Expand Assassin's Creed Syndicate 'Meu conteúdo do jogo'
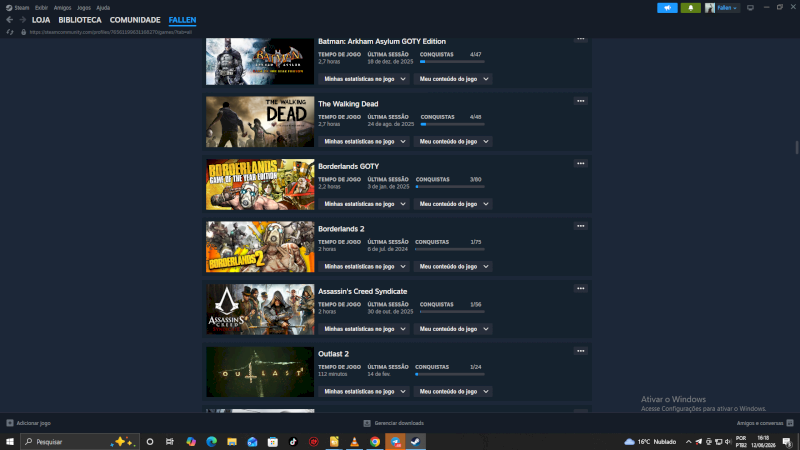The height and width of the screenshot is (450, 800). pos(453,329)
